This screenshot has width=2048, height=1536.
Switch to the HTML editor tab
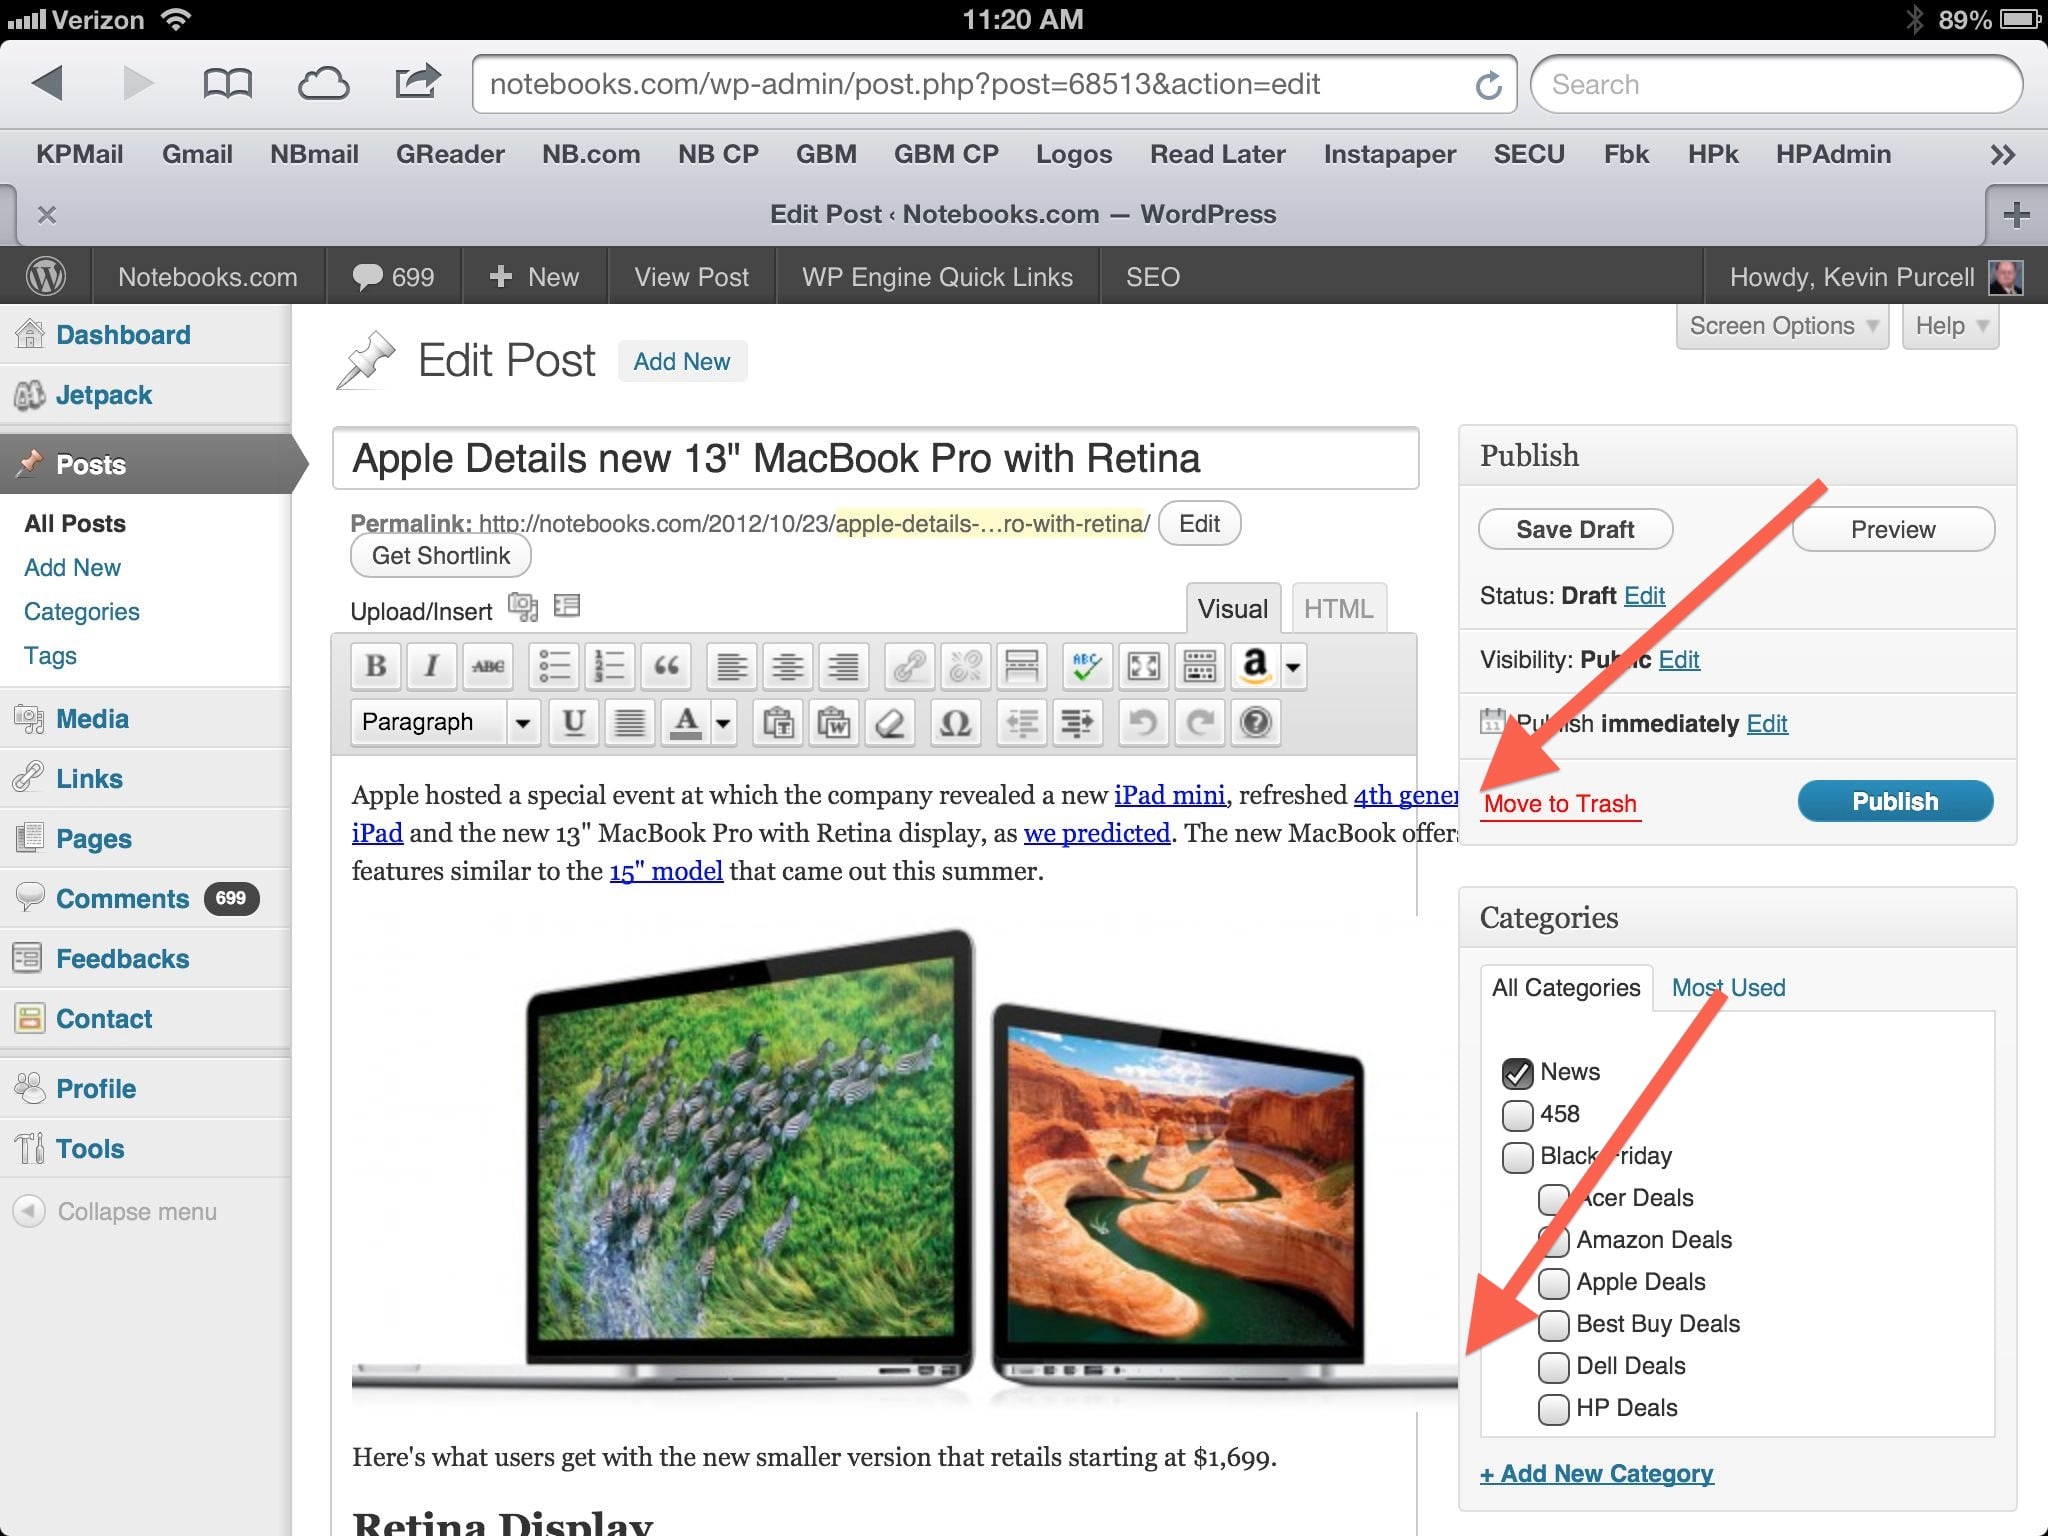tap(1339, 608)
